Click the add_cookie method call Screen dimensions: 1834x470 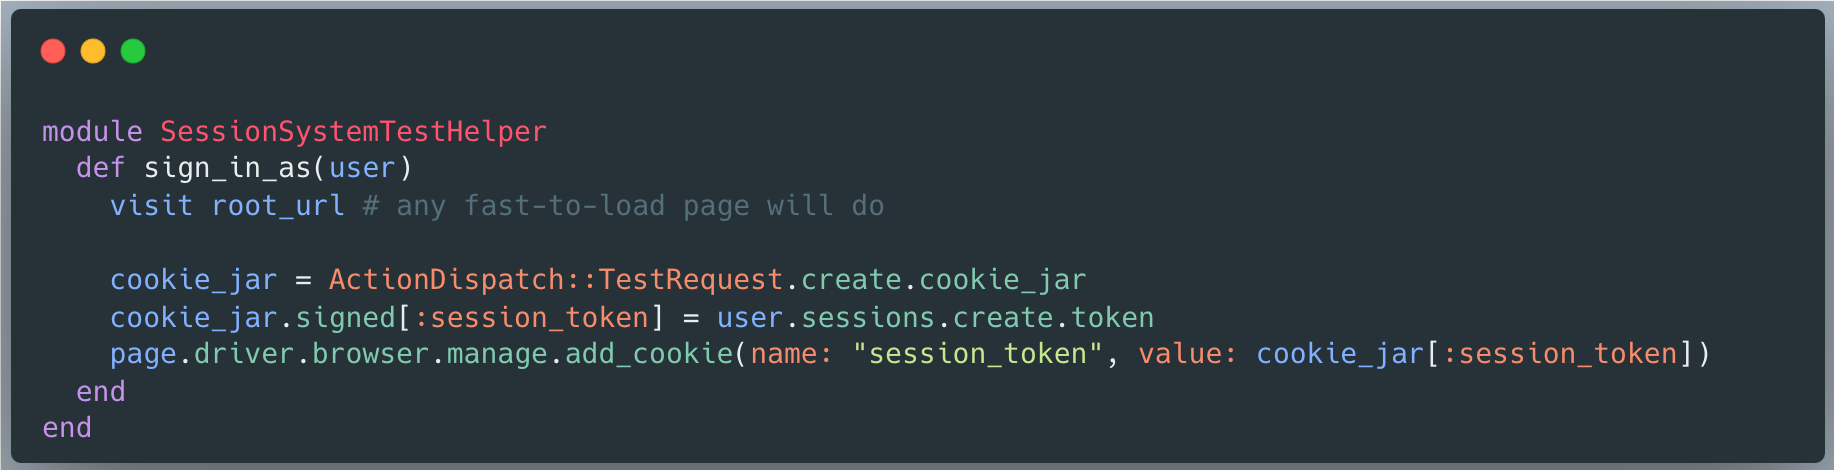tap(649, 354)
